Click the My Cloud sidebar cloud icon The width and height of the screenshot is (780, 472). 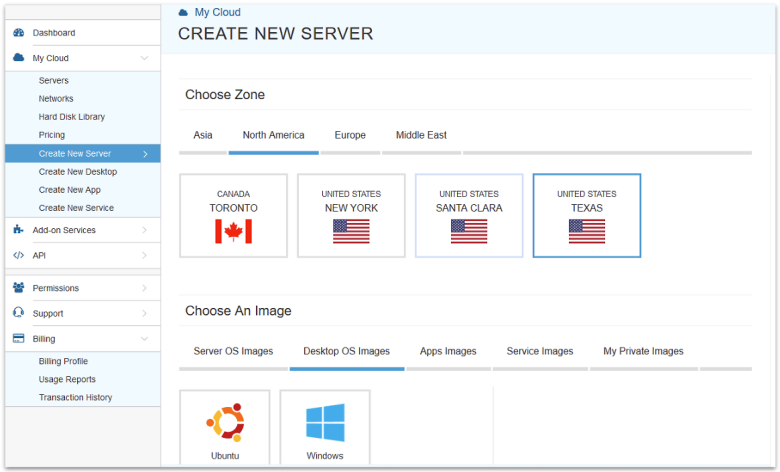[x=18, y=58]
